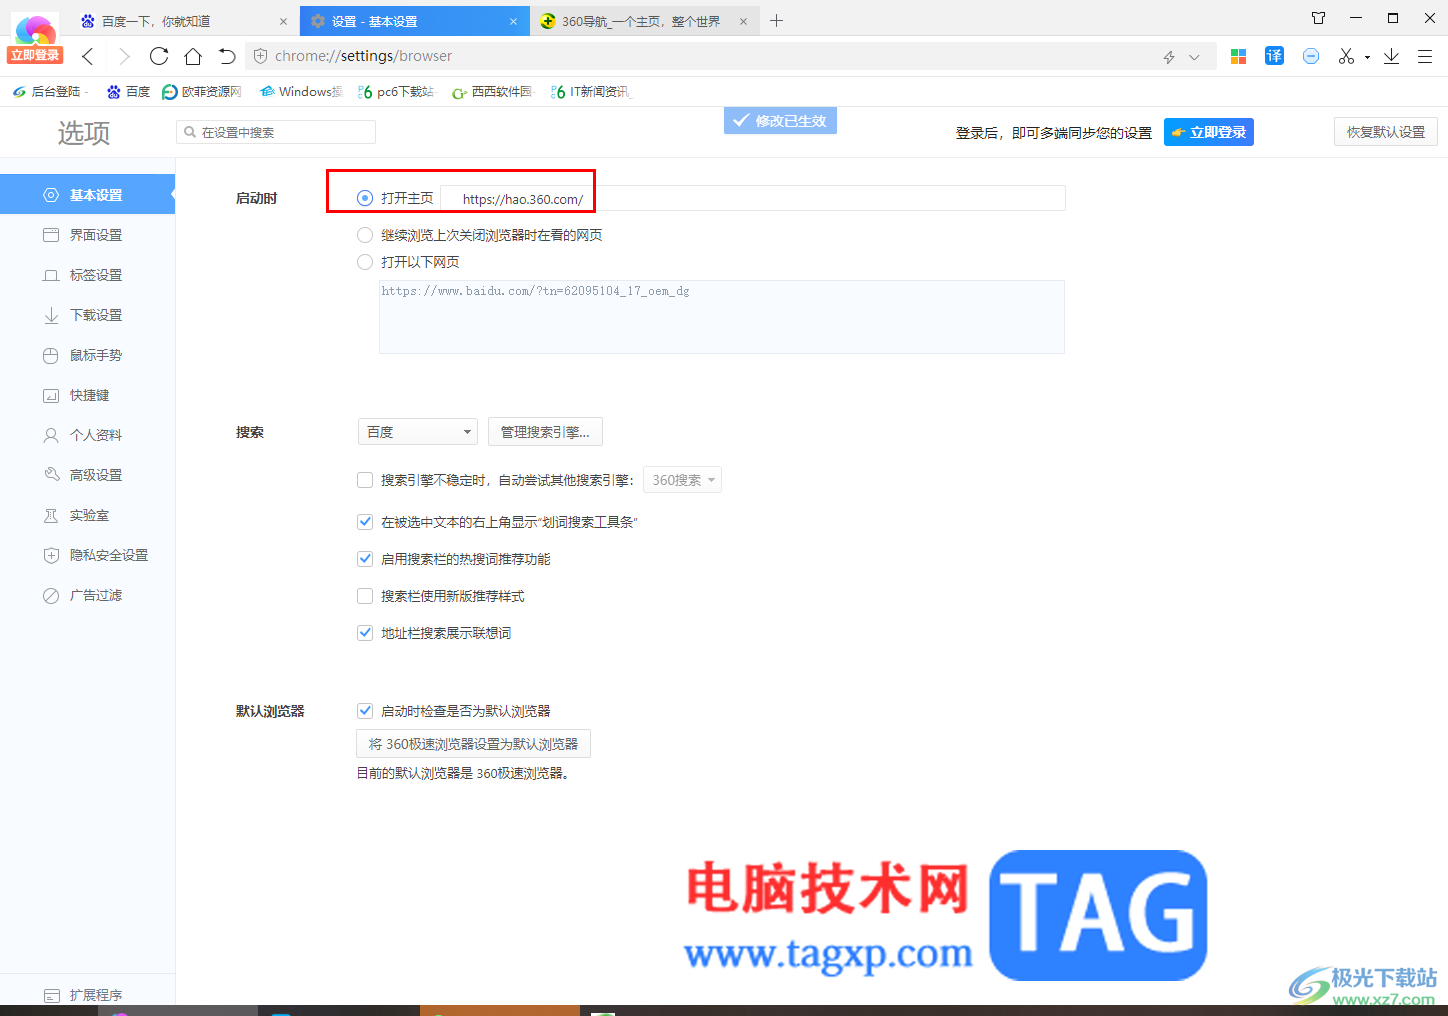Open the downloads manager arrow icon
The width and height of the screenshot is (1448, 1016).
pos(1391,56)
